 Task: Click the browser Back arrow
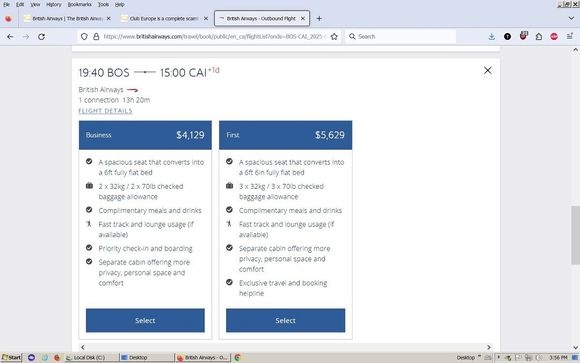point(10,37)
